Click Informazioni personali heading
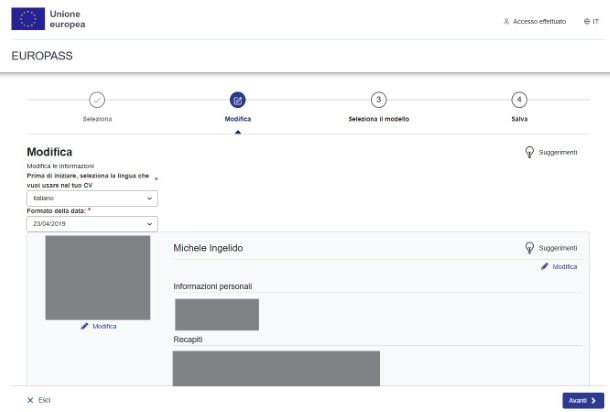 point(213,286)
